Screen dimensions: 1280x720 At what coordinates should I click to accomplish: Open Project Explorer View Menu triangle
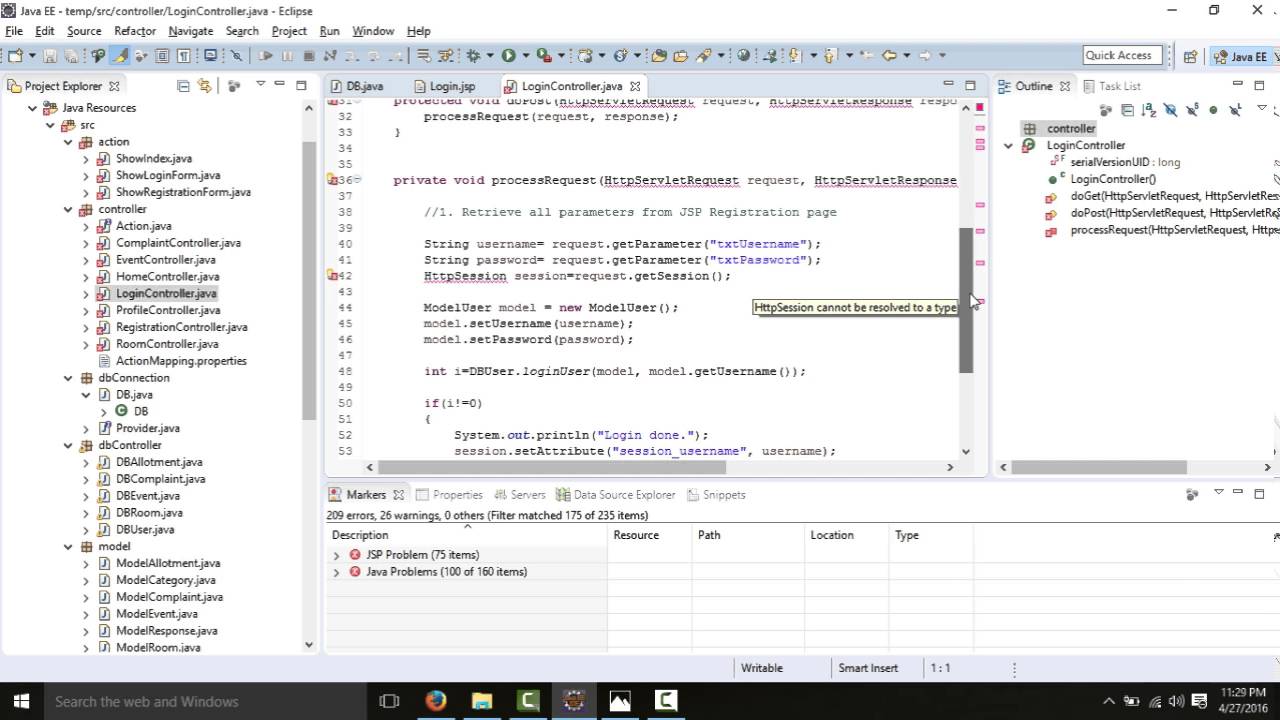260,84
